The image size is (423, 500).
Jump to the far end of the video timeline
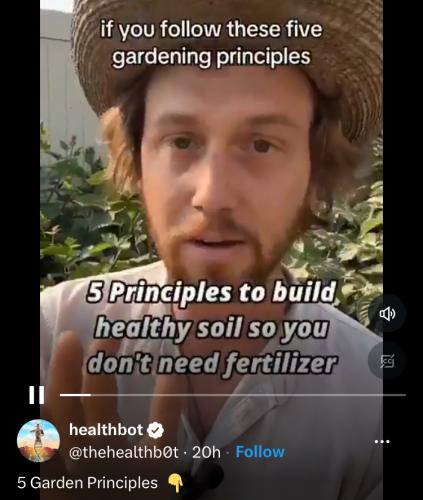point(404,395)
